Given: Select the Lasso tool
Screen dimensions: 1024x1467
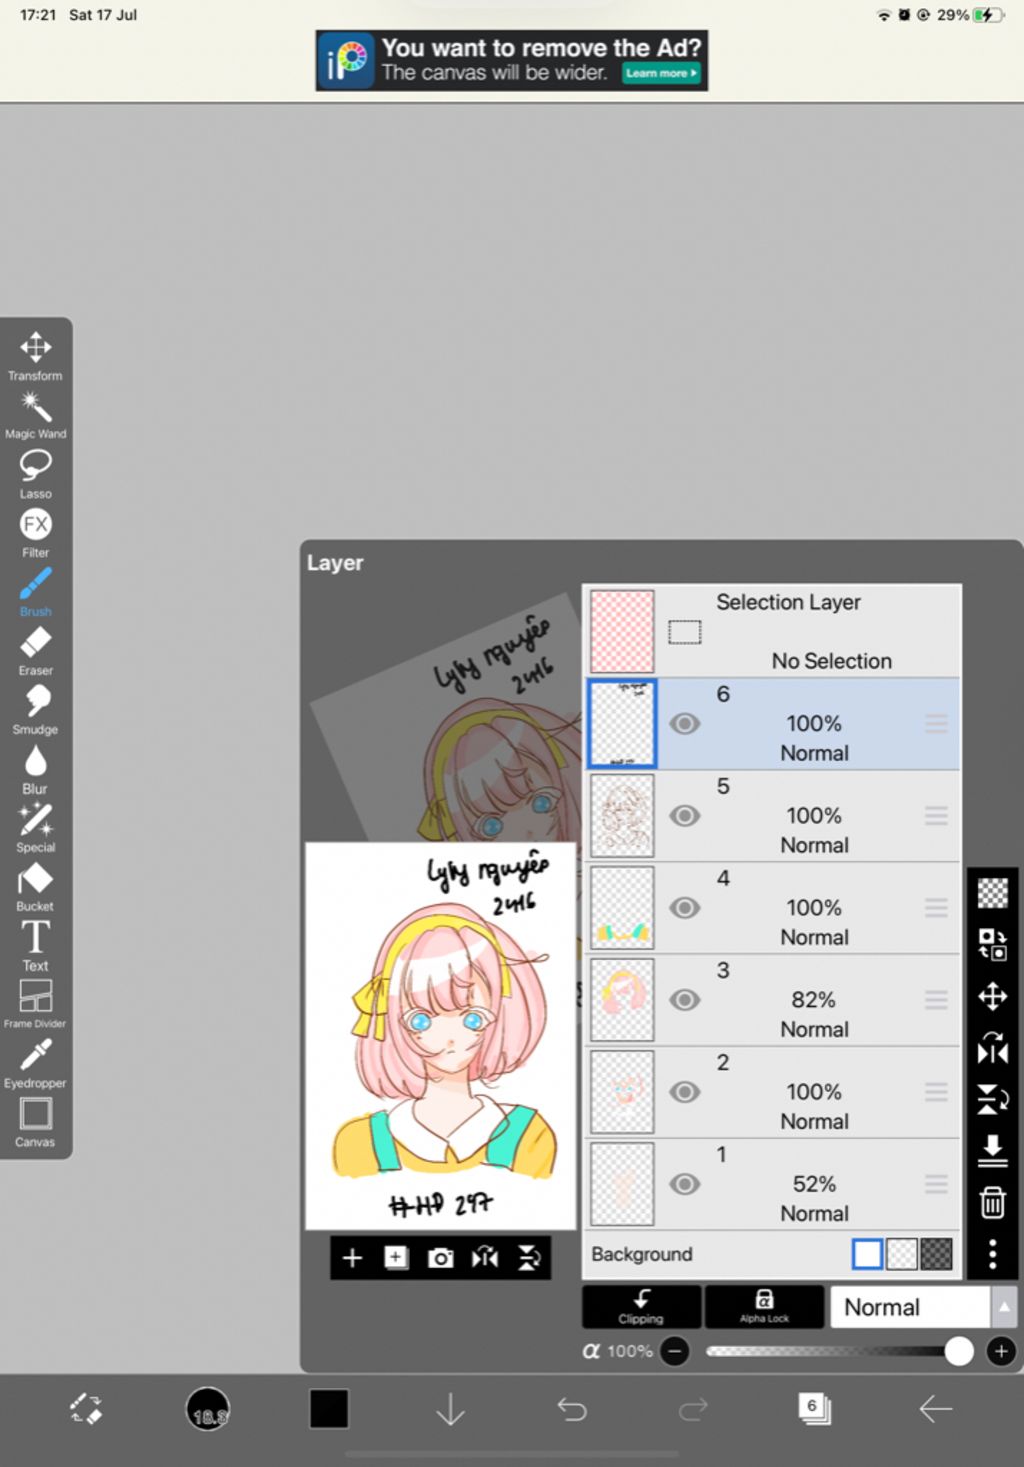Looking at the screenshot, I should [x=35, y=474].
